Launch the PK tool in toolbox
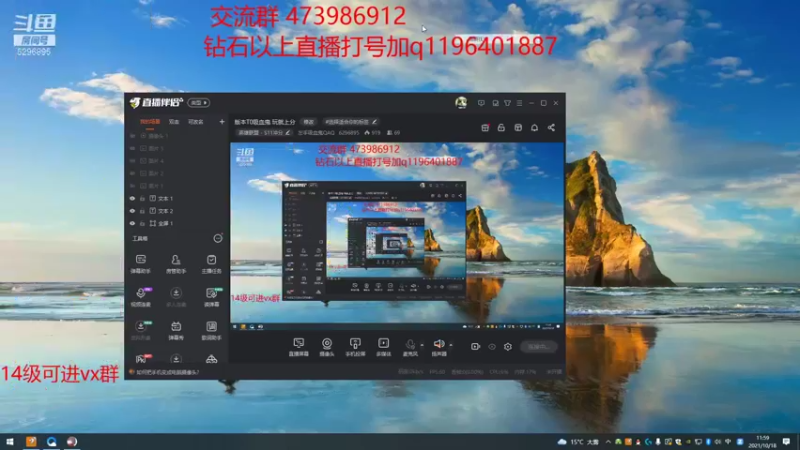Image resolution: width=800 pixels, height=450 pixels. 141,359
